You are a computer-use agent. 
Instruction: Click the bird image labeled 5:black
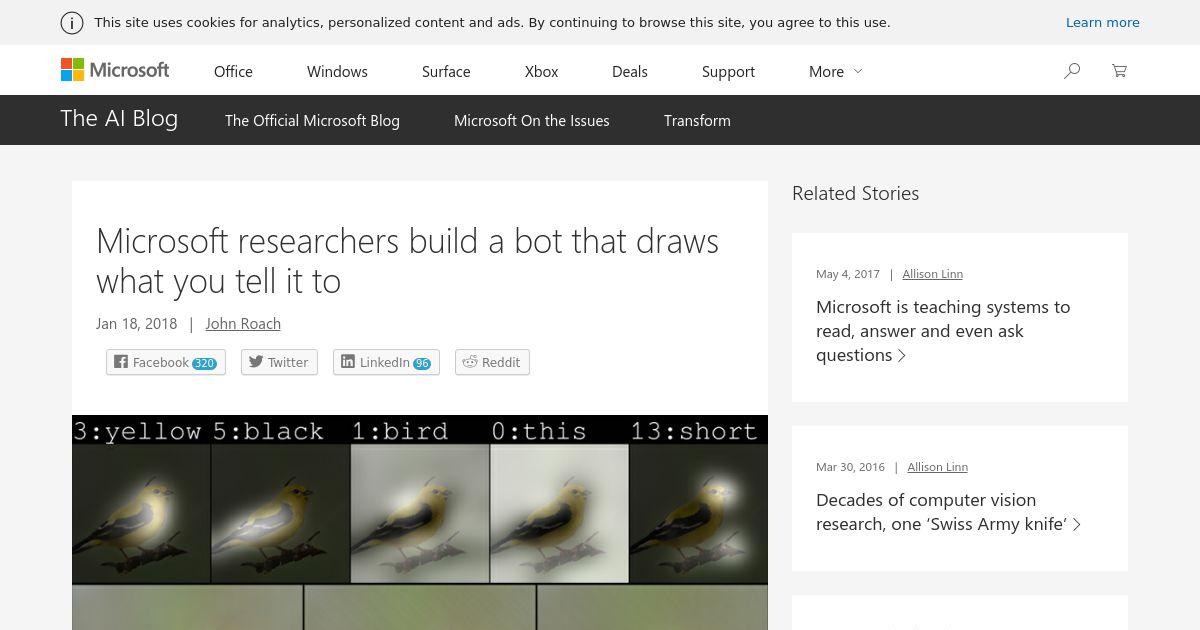click(280, 514)
